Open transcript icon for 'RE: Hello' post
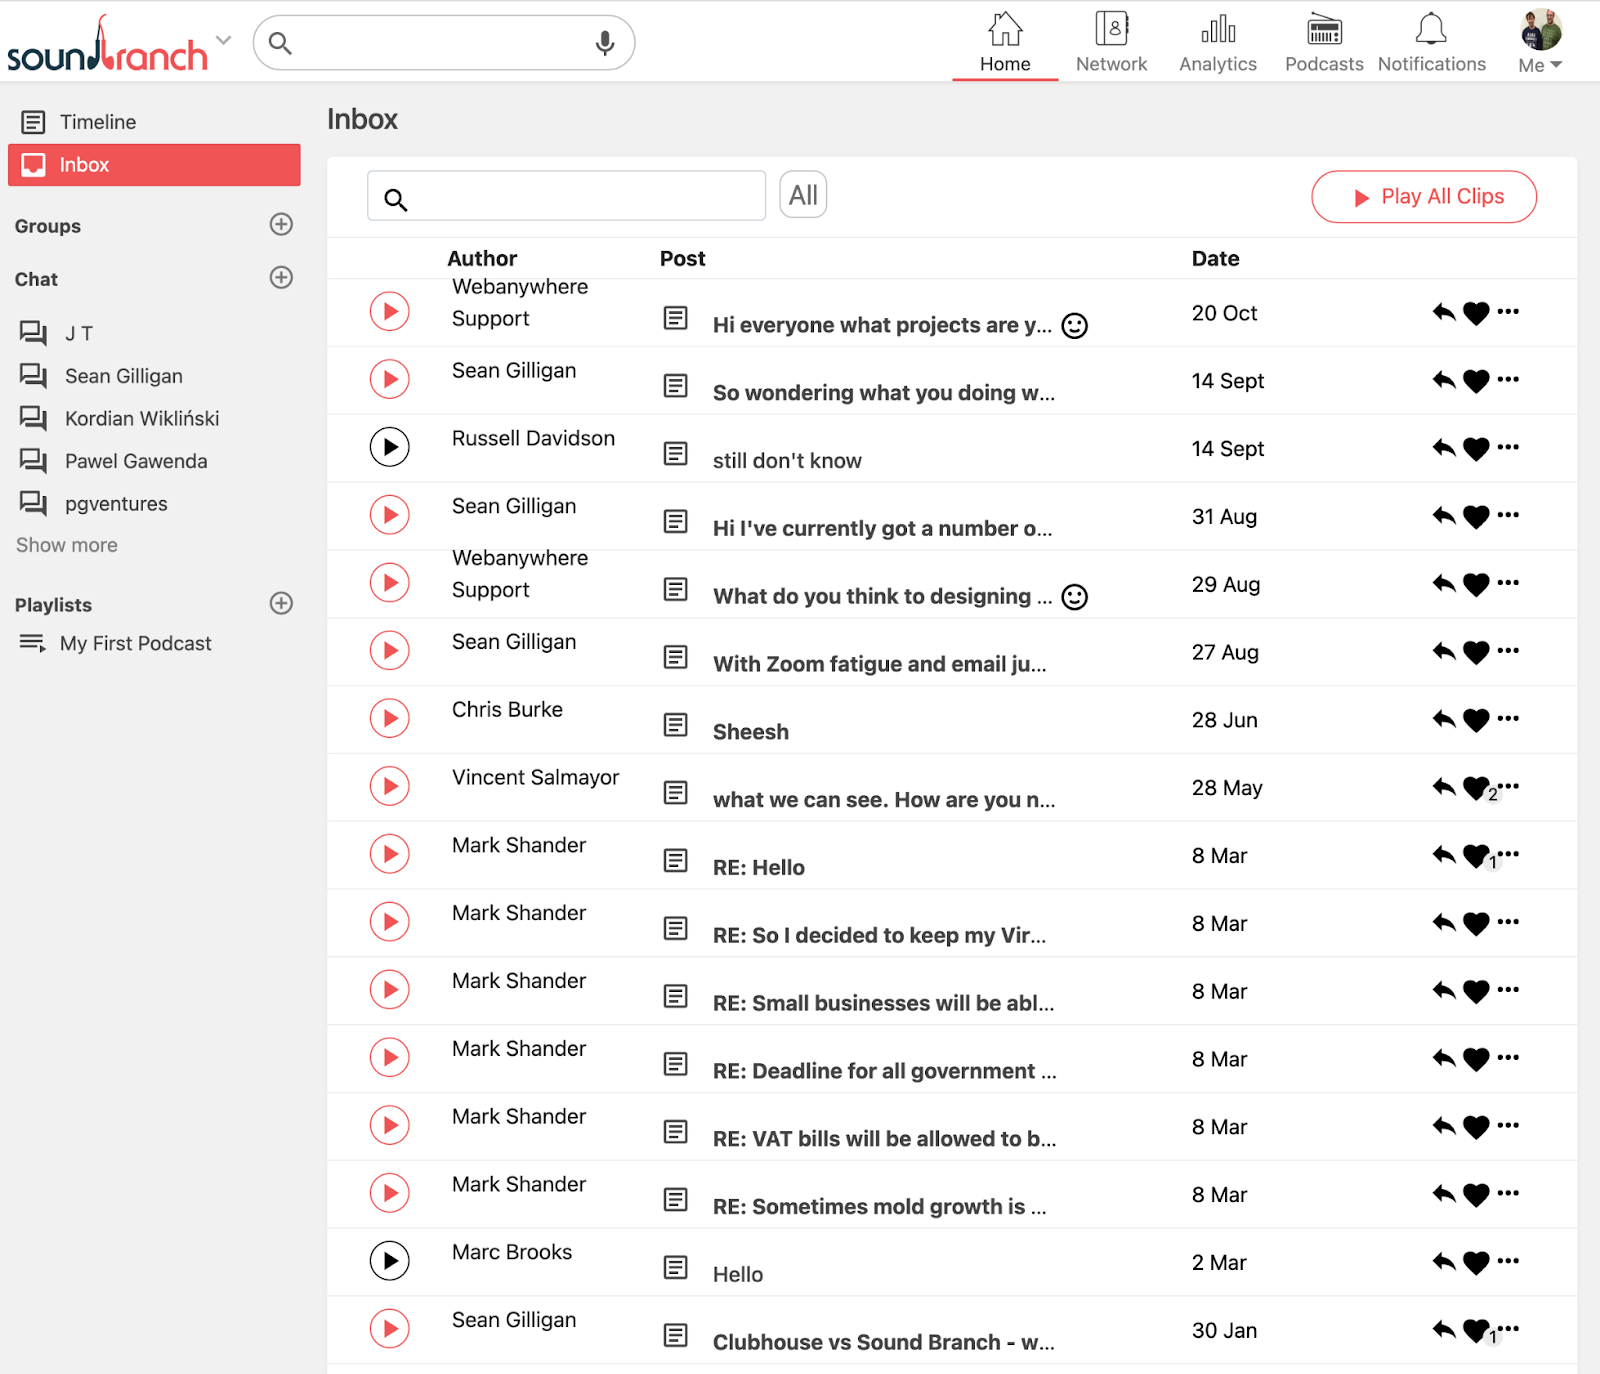This screenshot has width=1600, height=1374. 676,861
